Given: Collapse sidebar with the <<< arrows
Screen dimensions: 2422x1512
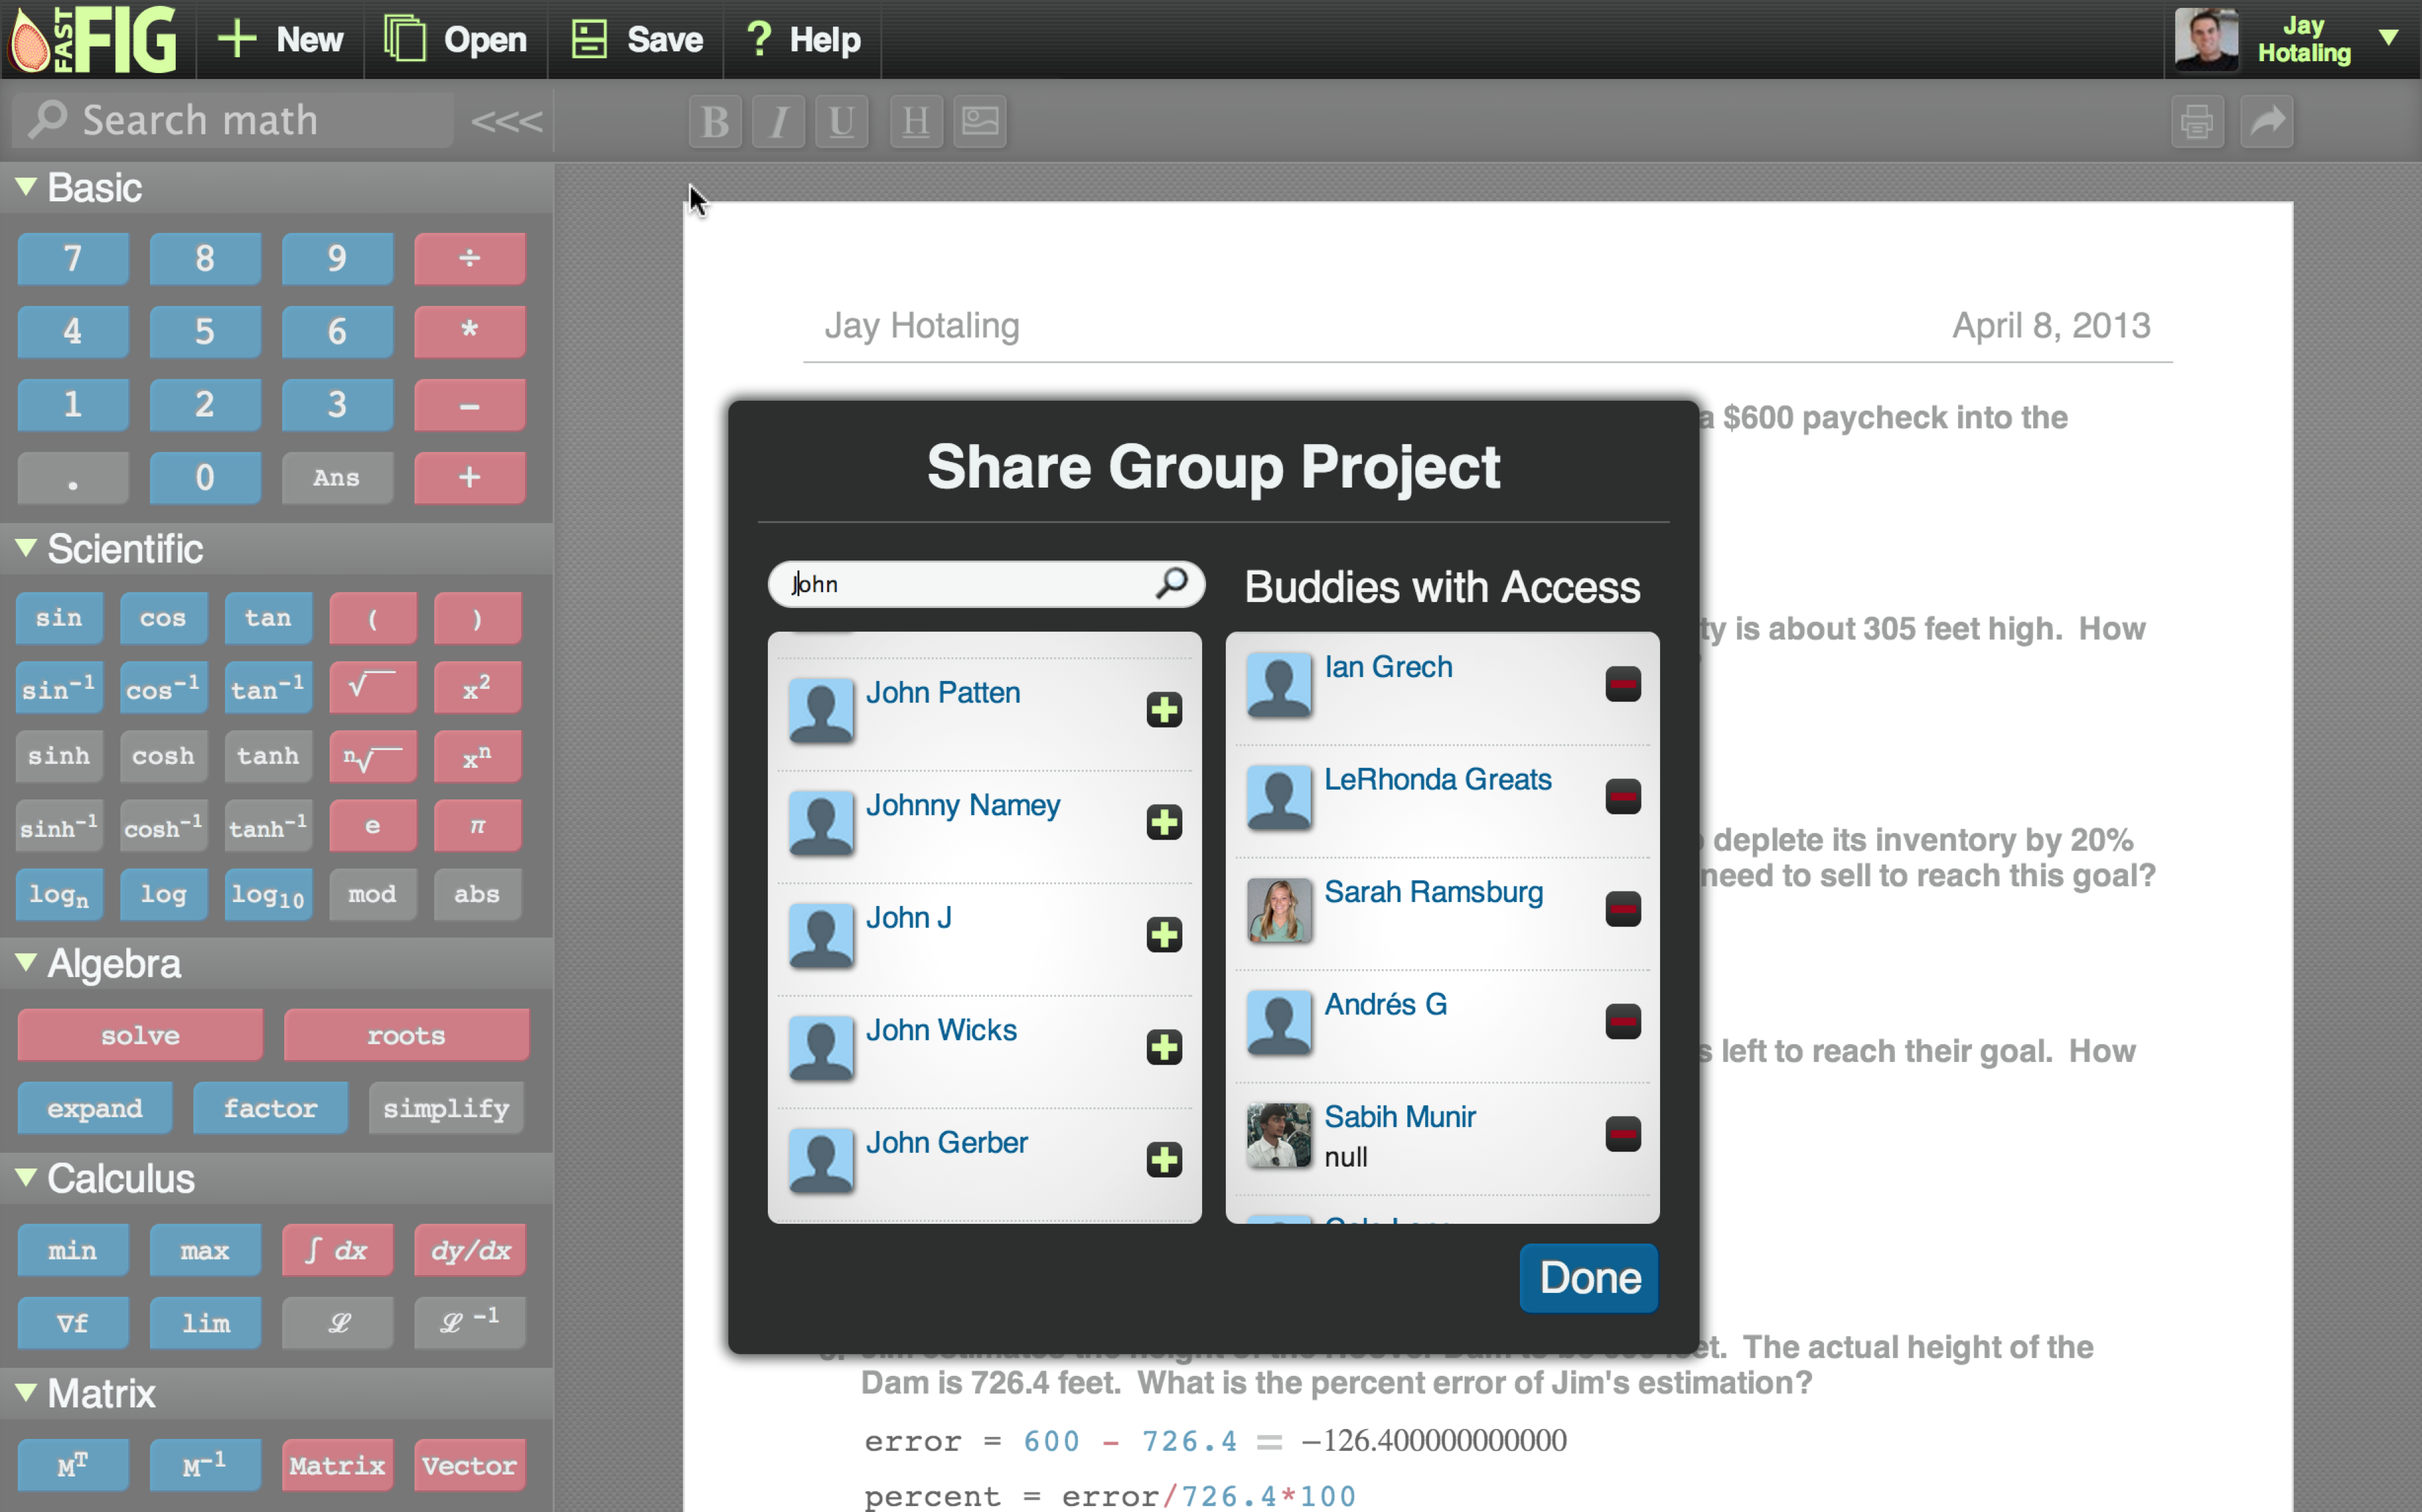Looking at the screenshot, I should [x=506, y=122].
